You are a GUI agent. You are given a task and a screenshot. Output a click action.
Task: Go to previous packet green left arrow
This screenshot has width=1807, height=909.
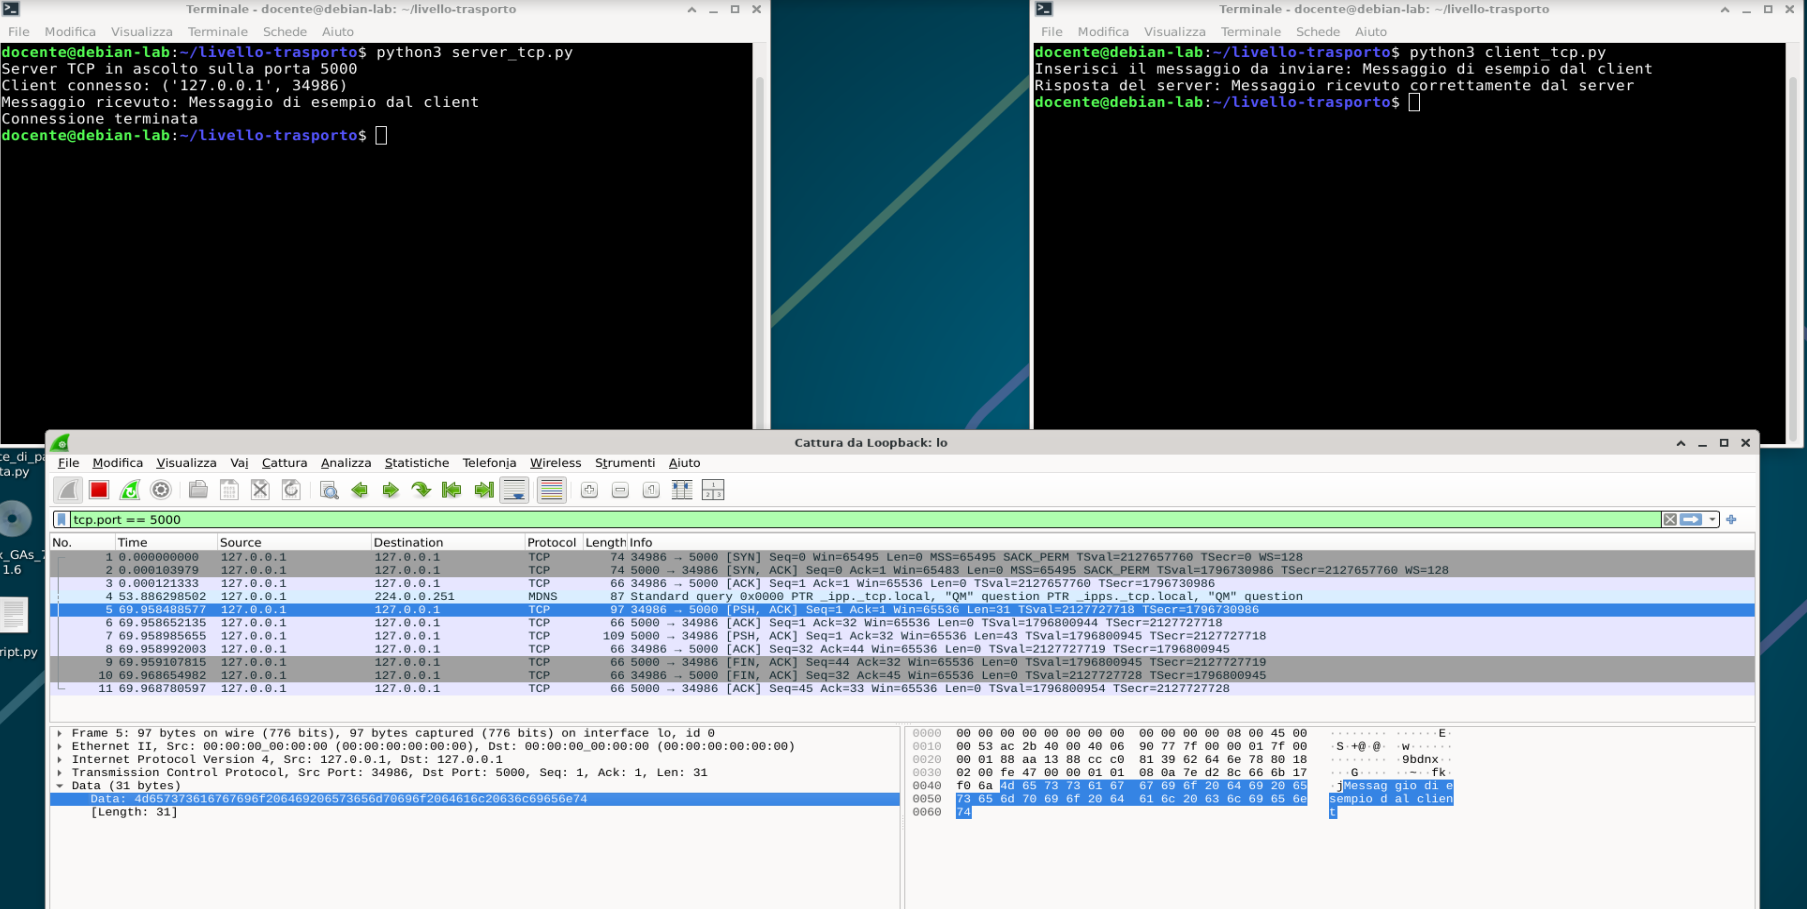click(360, 490)
